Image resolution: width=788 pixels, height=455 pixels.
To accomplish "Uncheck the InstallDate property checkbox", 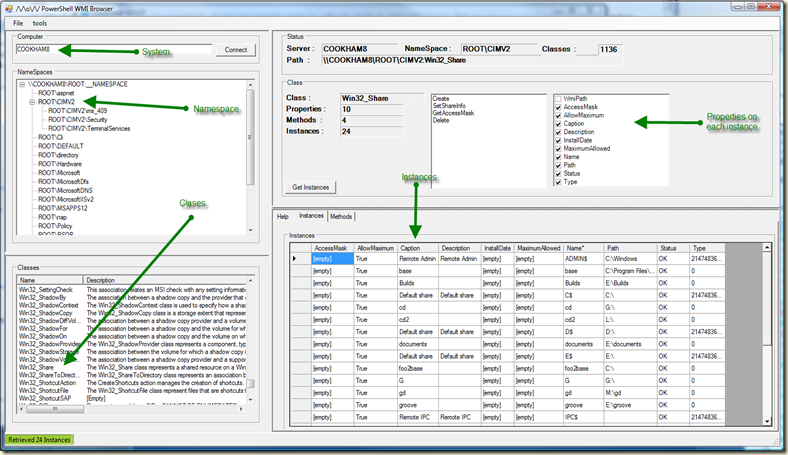I will click(x=557, y=139).
